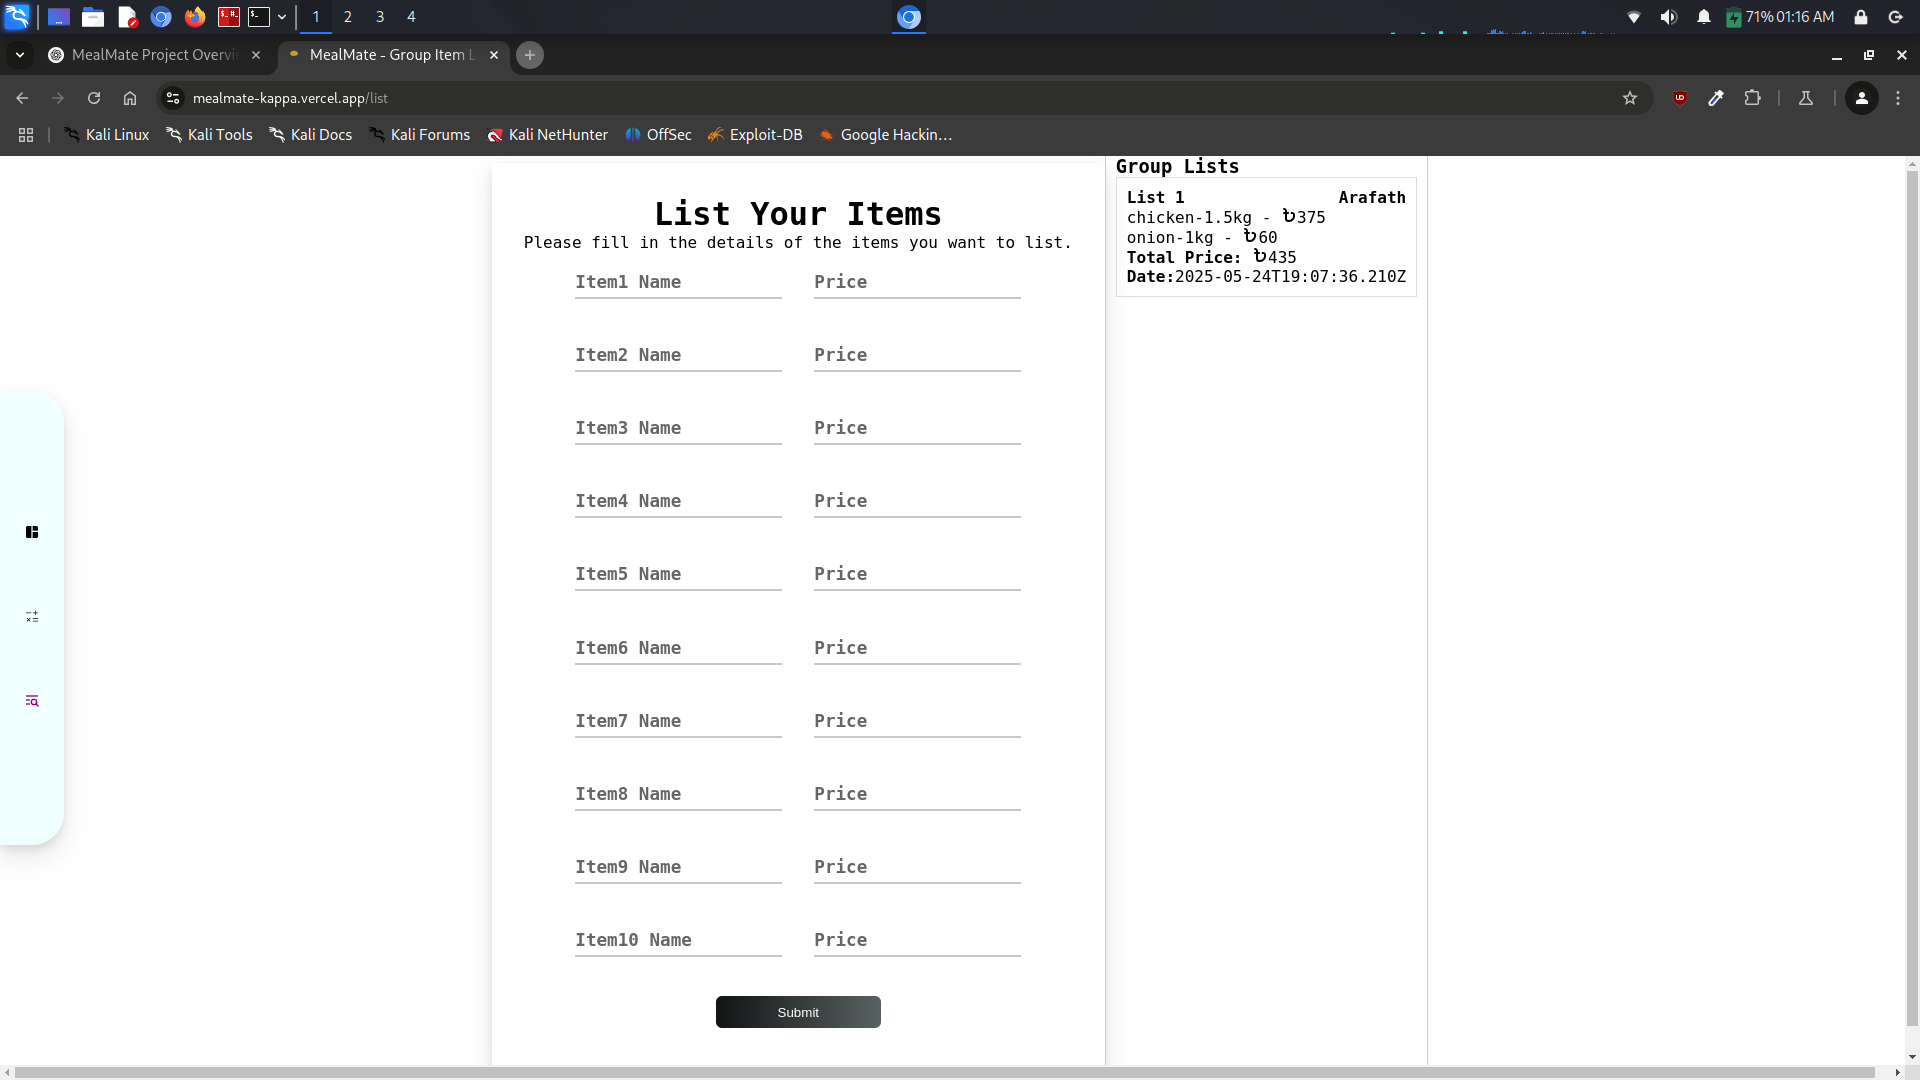Open the browser three-dot menu
This screenshot has width=1920, height=1080.
[1897, 98]
